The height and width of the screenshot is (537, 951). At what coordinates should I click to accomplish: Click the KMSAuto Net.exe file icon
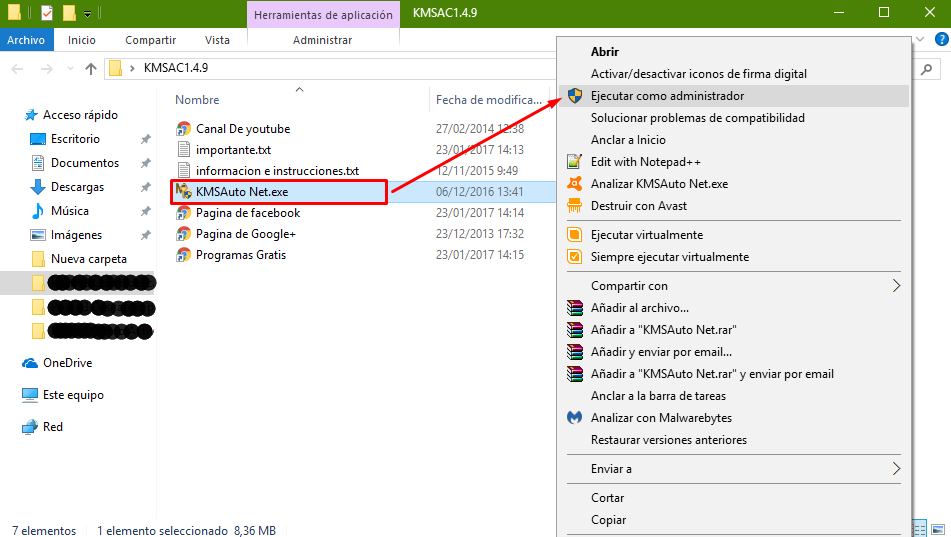pos(183,192)
